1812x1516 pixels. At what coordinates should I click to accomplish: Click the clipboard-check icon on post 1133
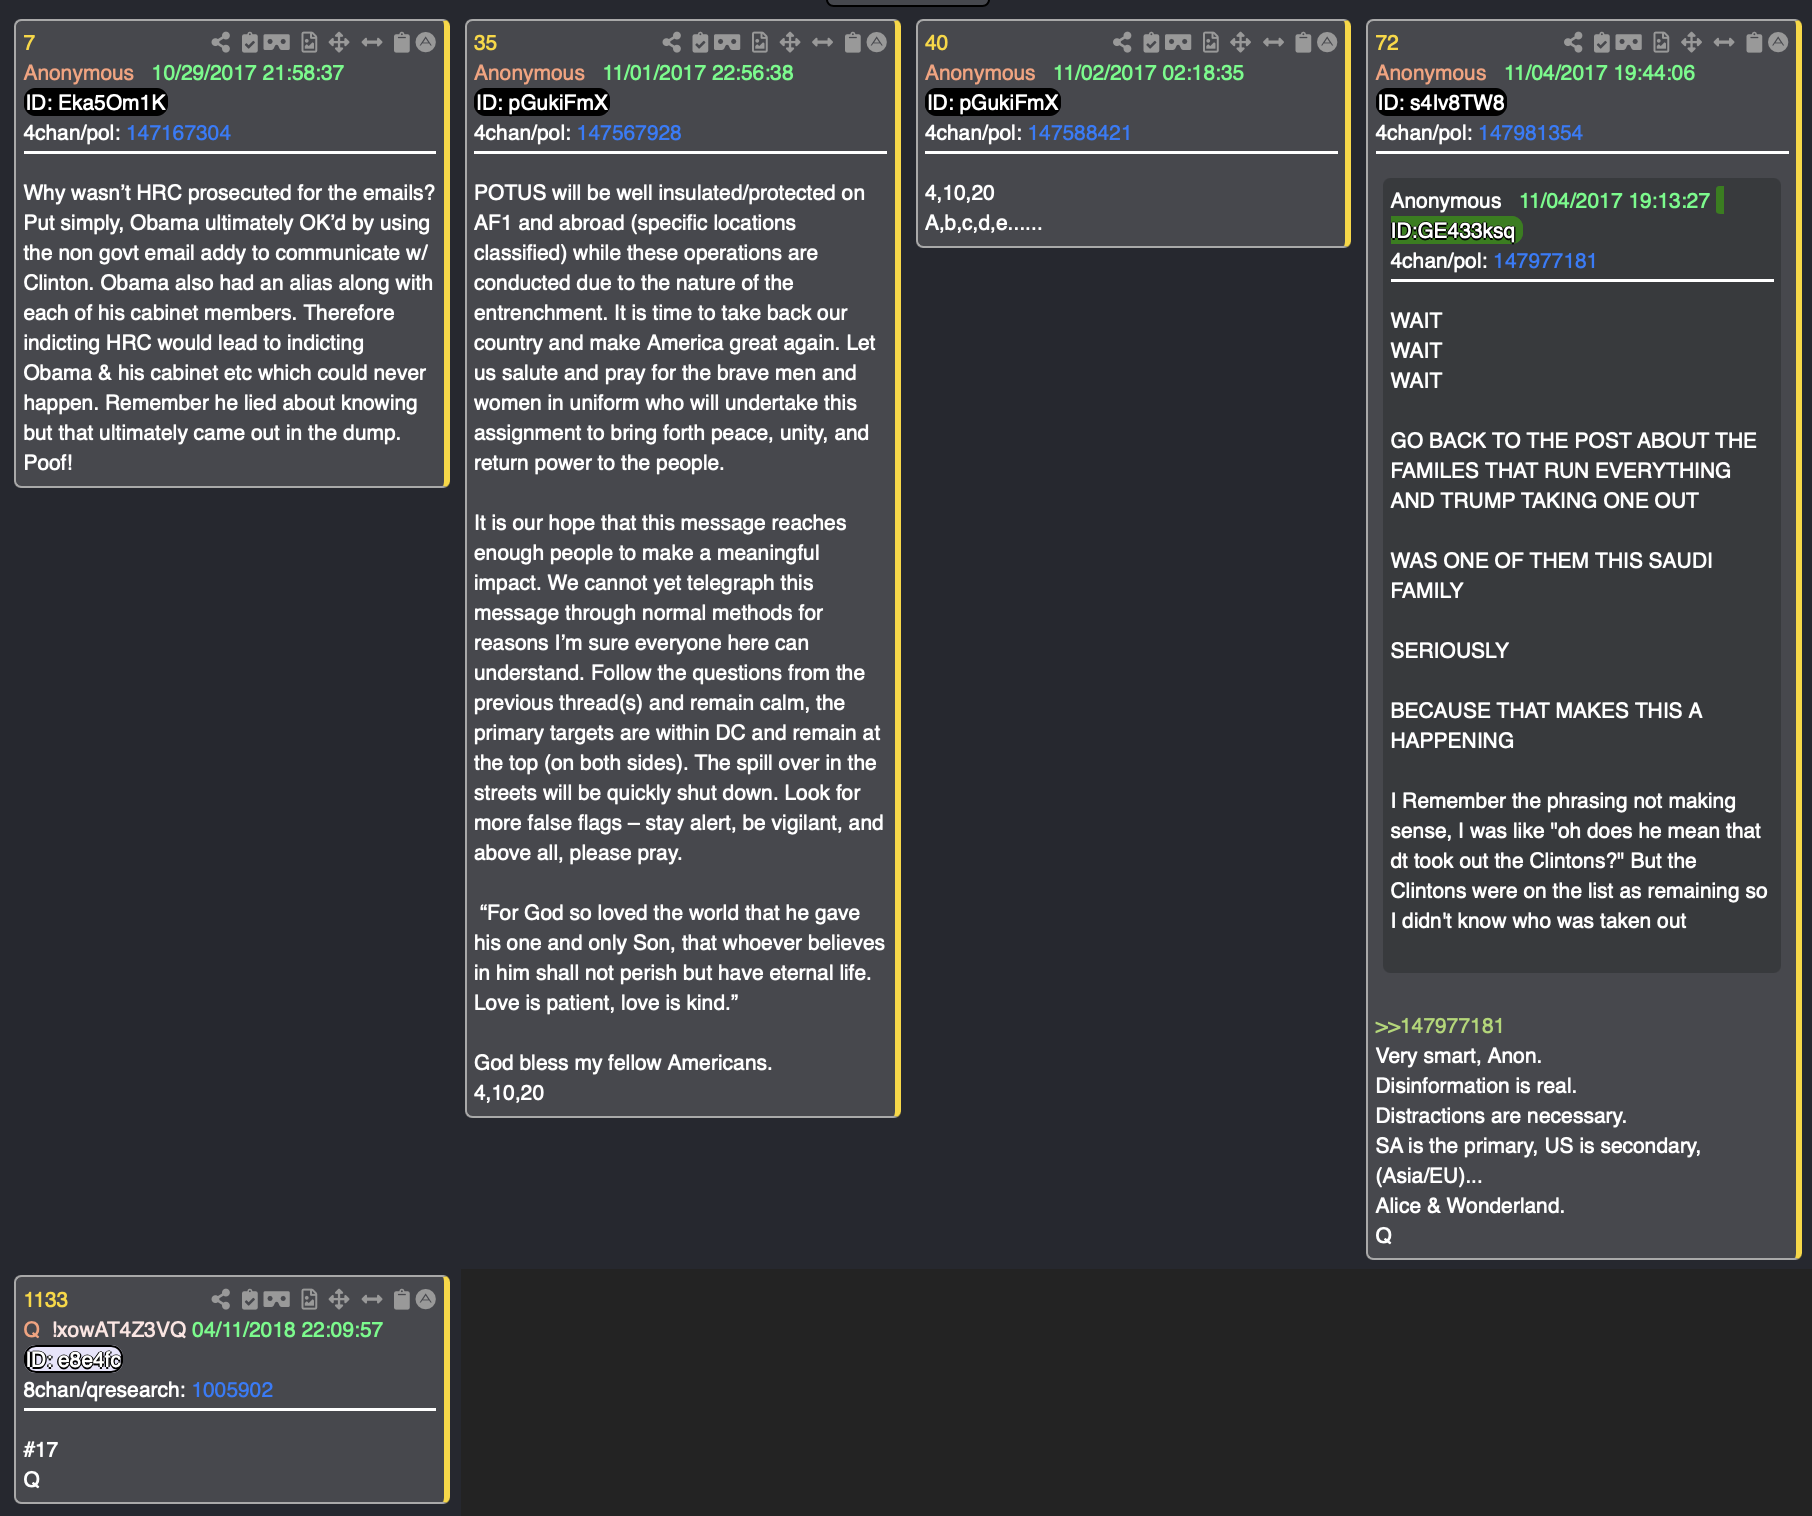tap(250, 1299)
